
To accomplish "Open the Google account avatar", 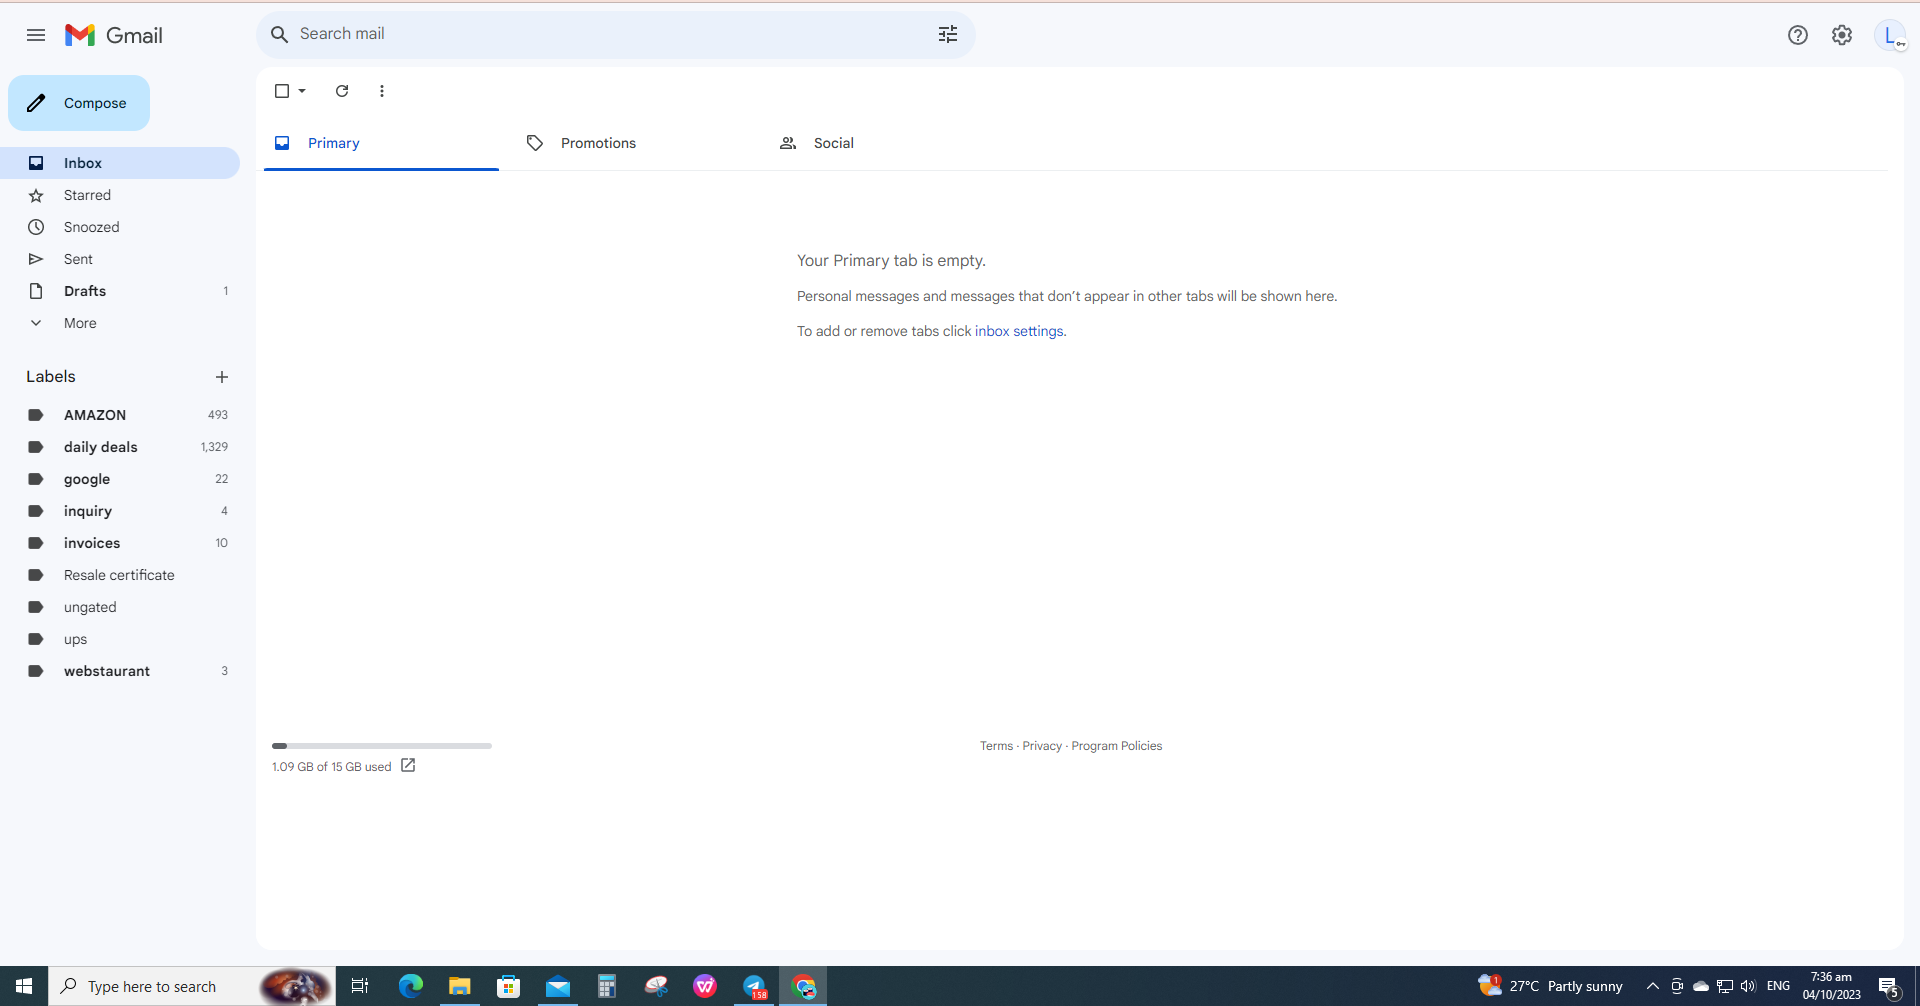I will click(x=1890, y=35).
